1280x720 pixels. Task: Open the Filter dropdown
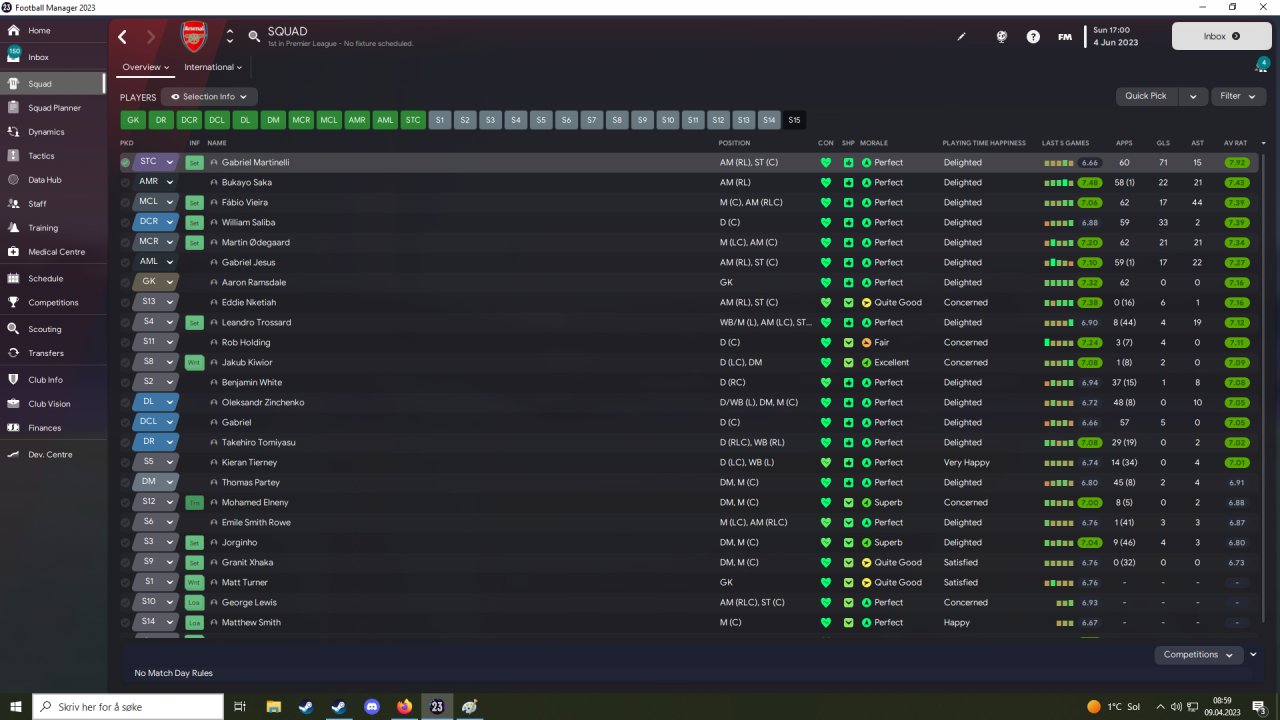click(x=1238, y=96)
